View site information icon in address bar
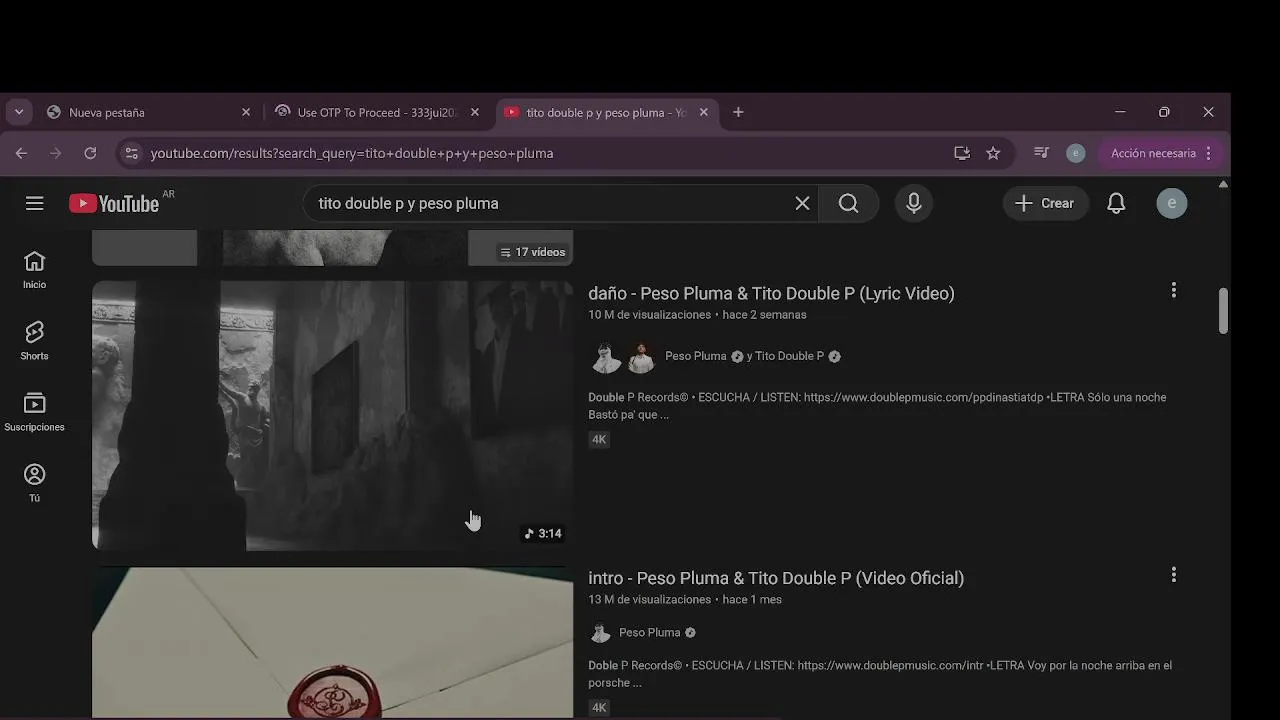The height and width of the screenshot is (720, 1280). coord(130,153)
